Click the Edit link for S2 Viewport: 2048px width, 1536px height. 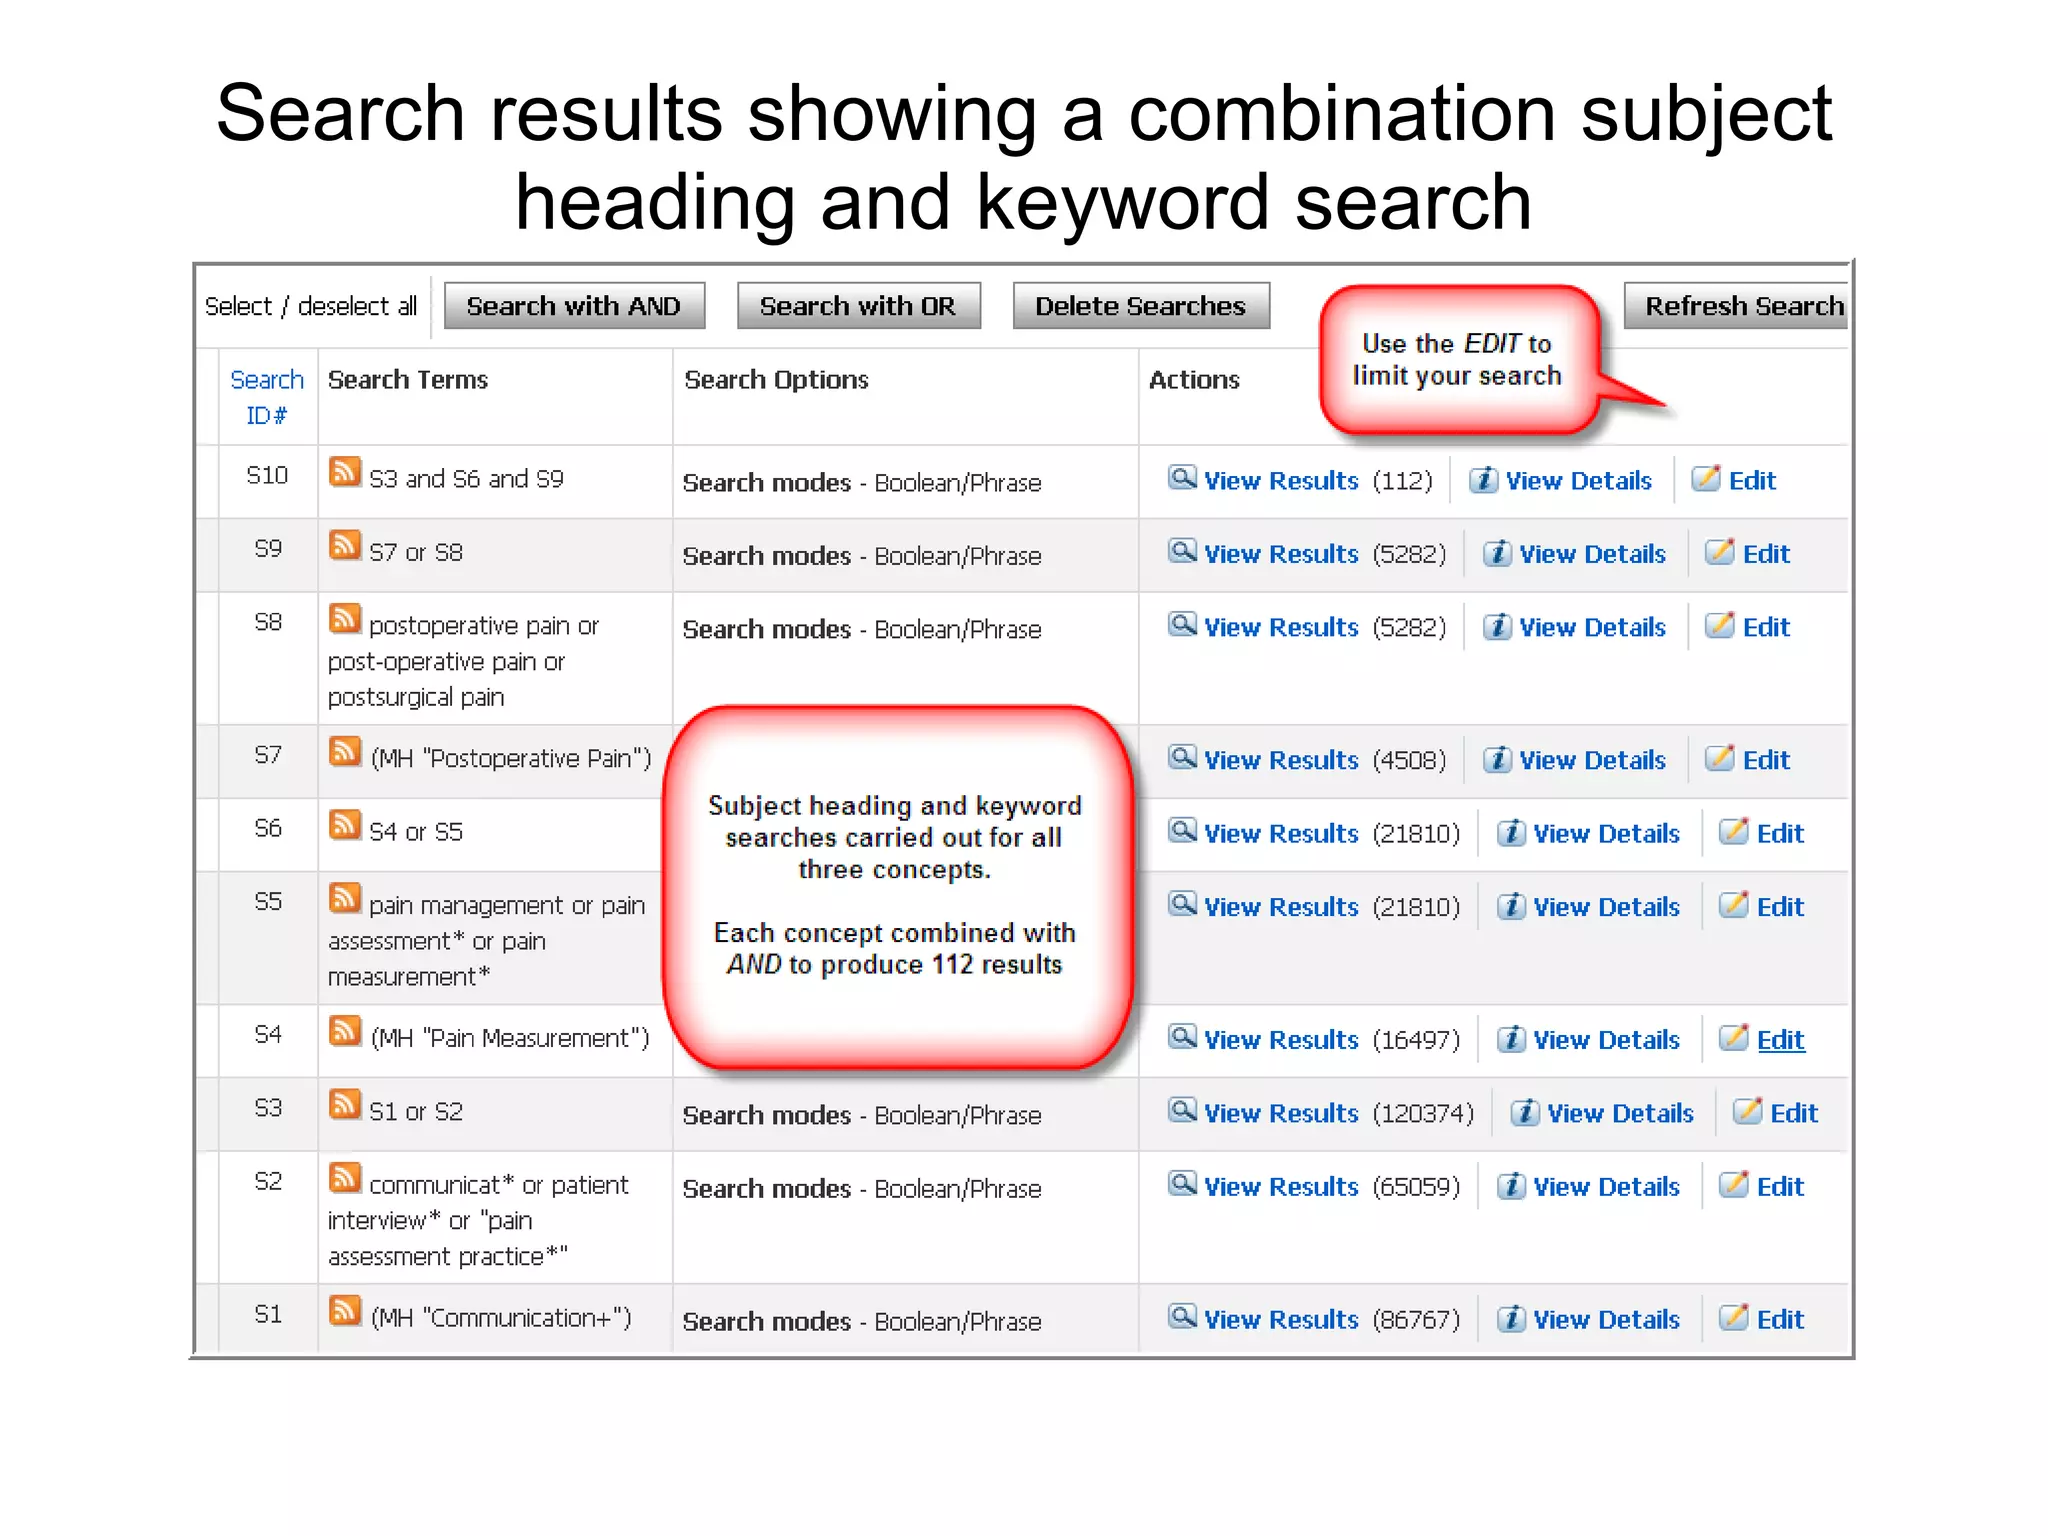[1780, 1187]
